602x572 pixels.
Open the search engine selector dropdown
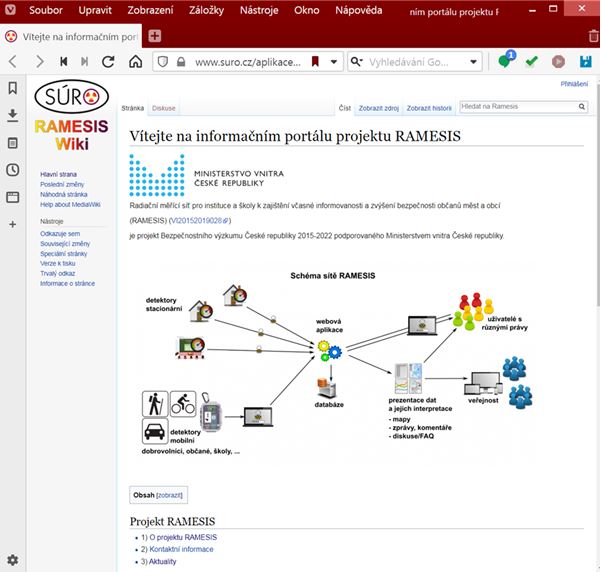[358, 62]
